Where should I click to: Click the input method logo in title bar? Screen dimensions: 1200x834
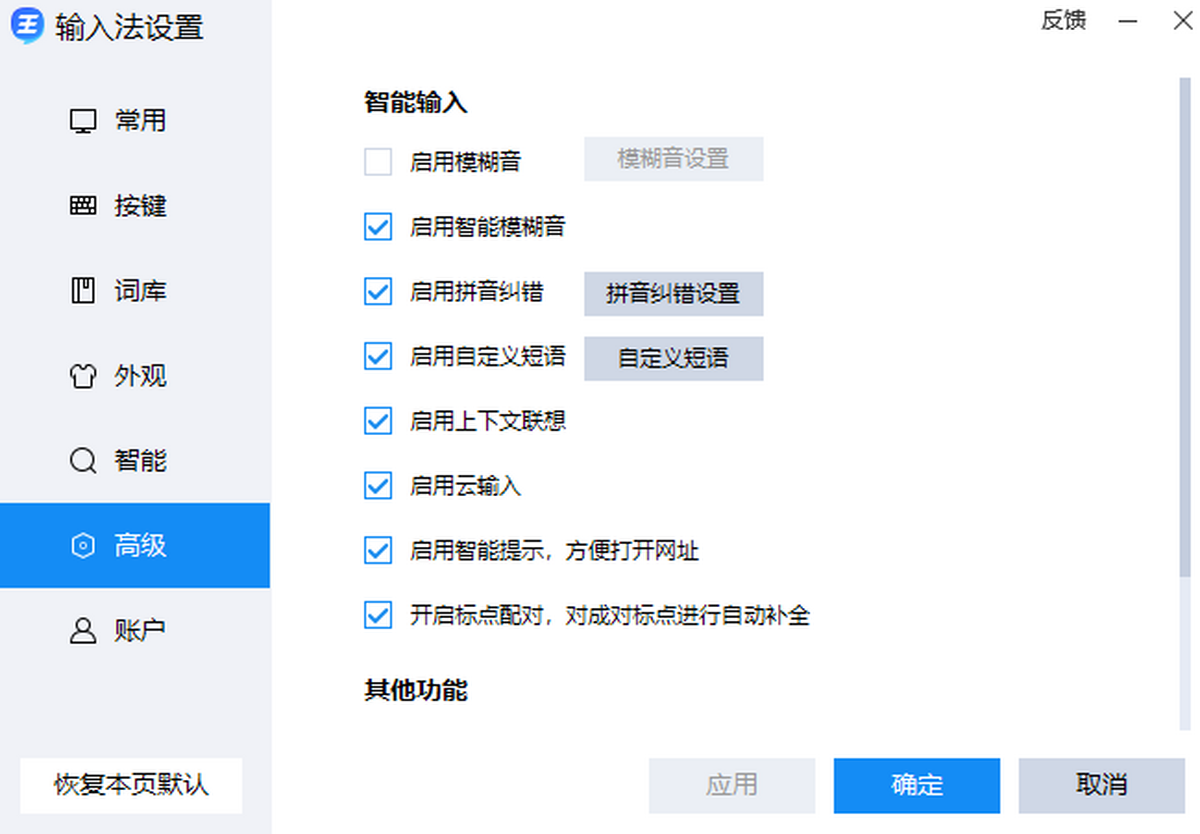27,26
